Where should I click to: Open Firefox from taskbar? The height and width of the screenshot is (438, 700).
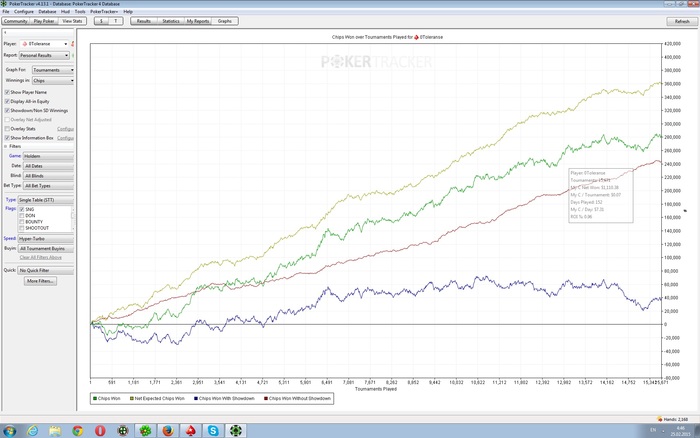pos(168,431)
